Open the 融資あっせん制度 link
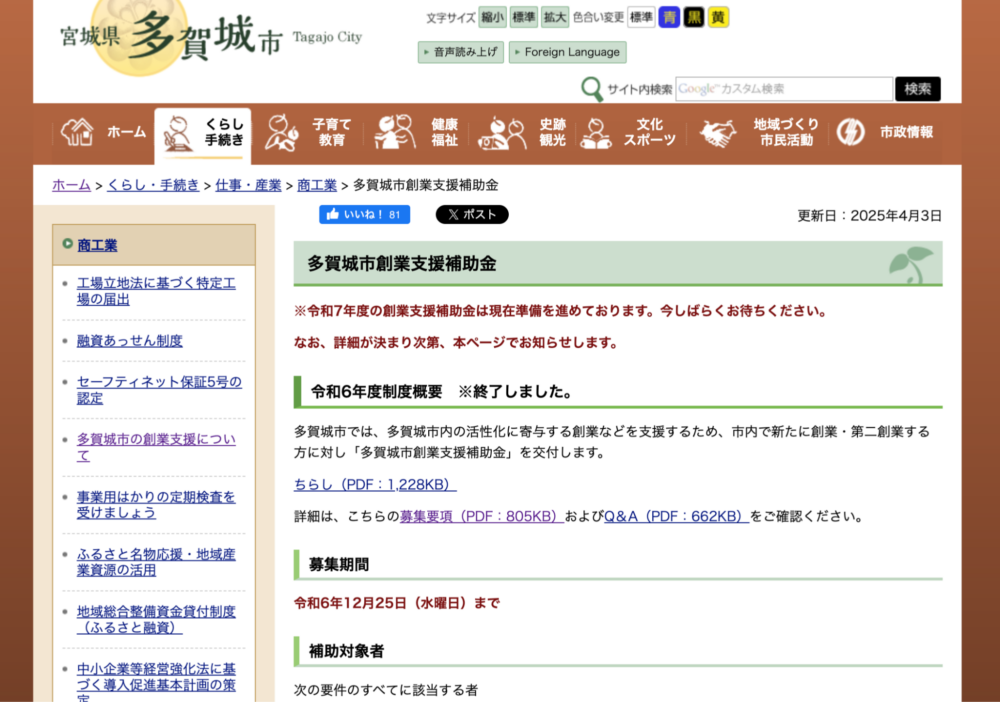The image size is (1000, 702). coord(129,340)
